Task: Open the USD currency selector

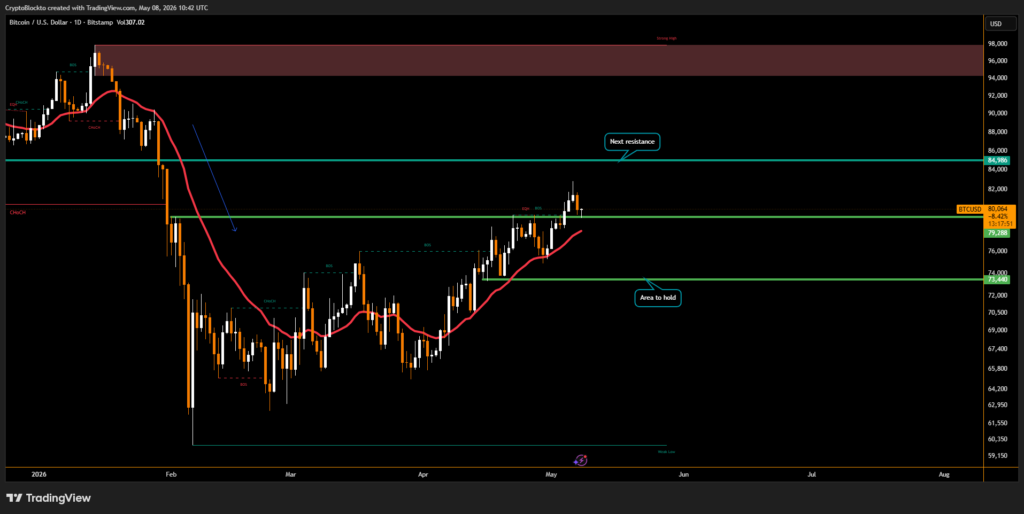Action: 996,24
